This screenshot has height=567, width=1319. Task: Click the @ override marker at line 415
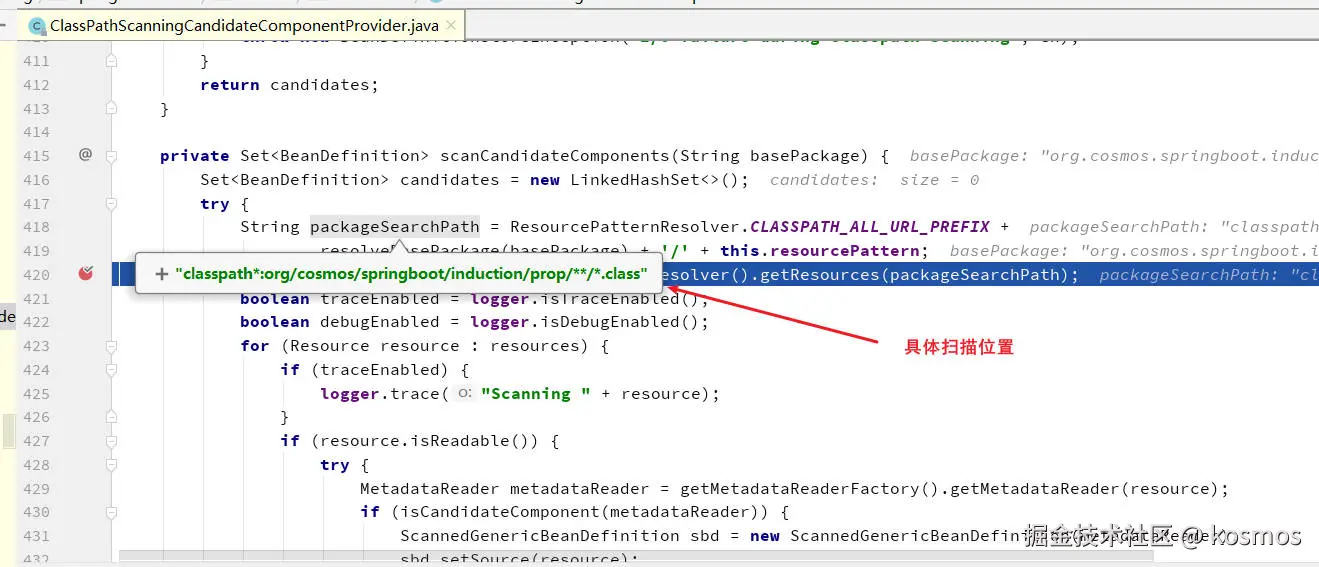pos(85,155)
